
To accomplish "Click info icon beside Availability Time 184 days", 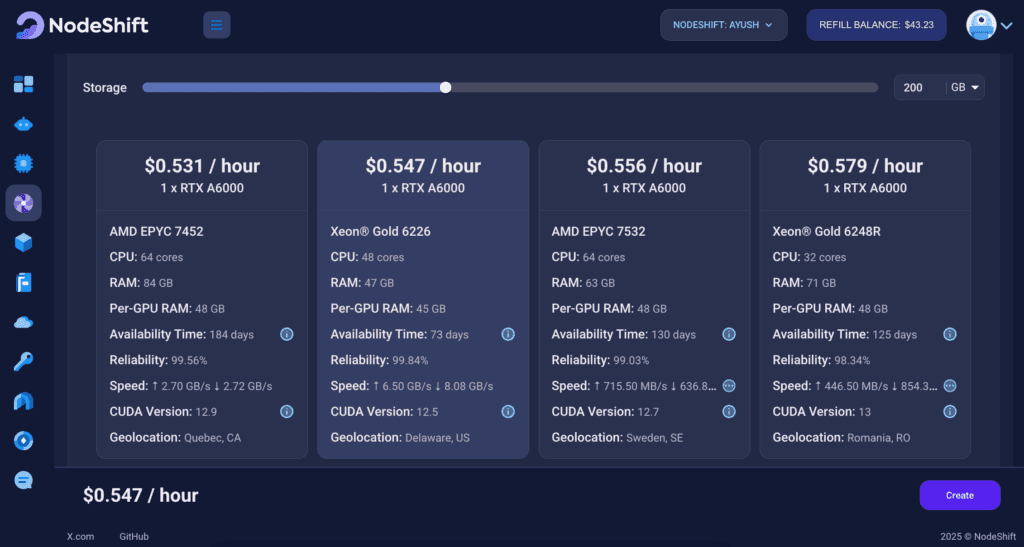I will 286,334.
